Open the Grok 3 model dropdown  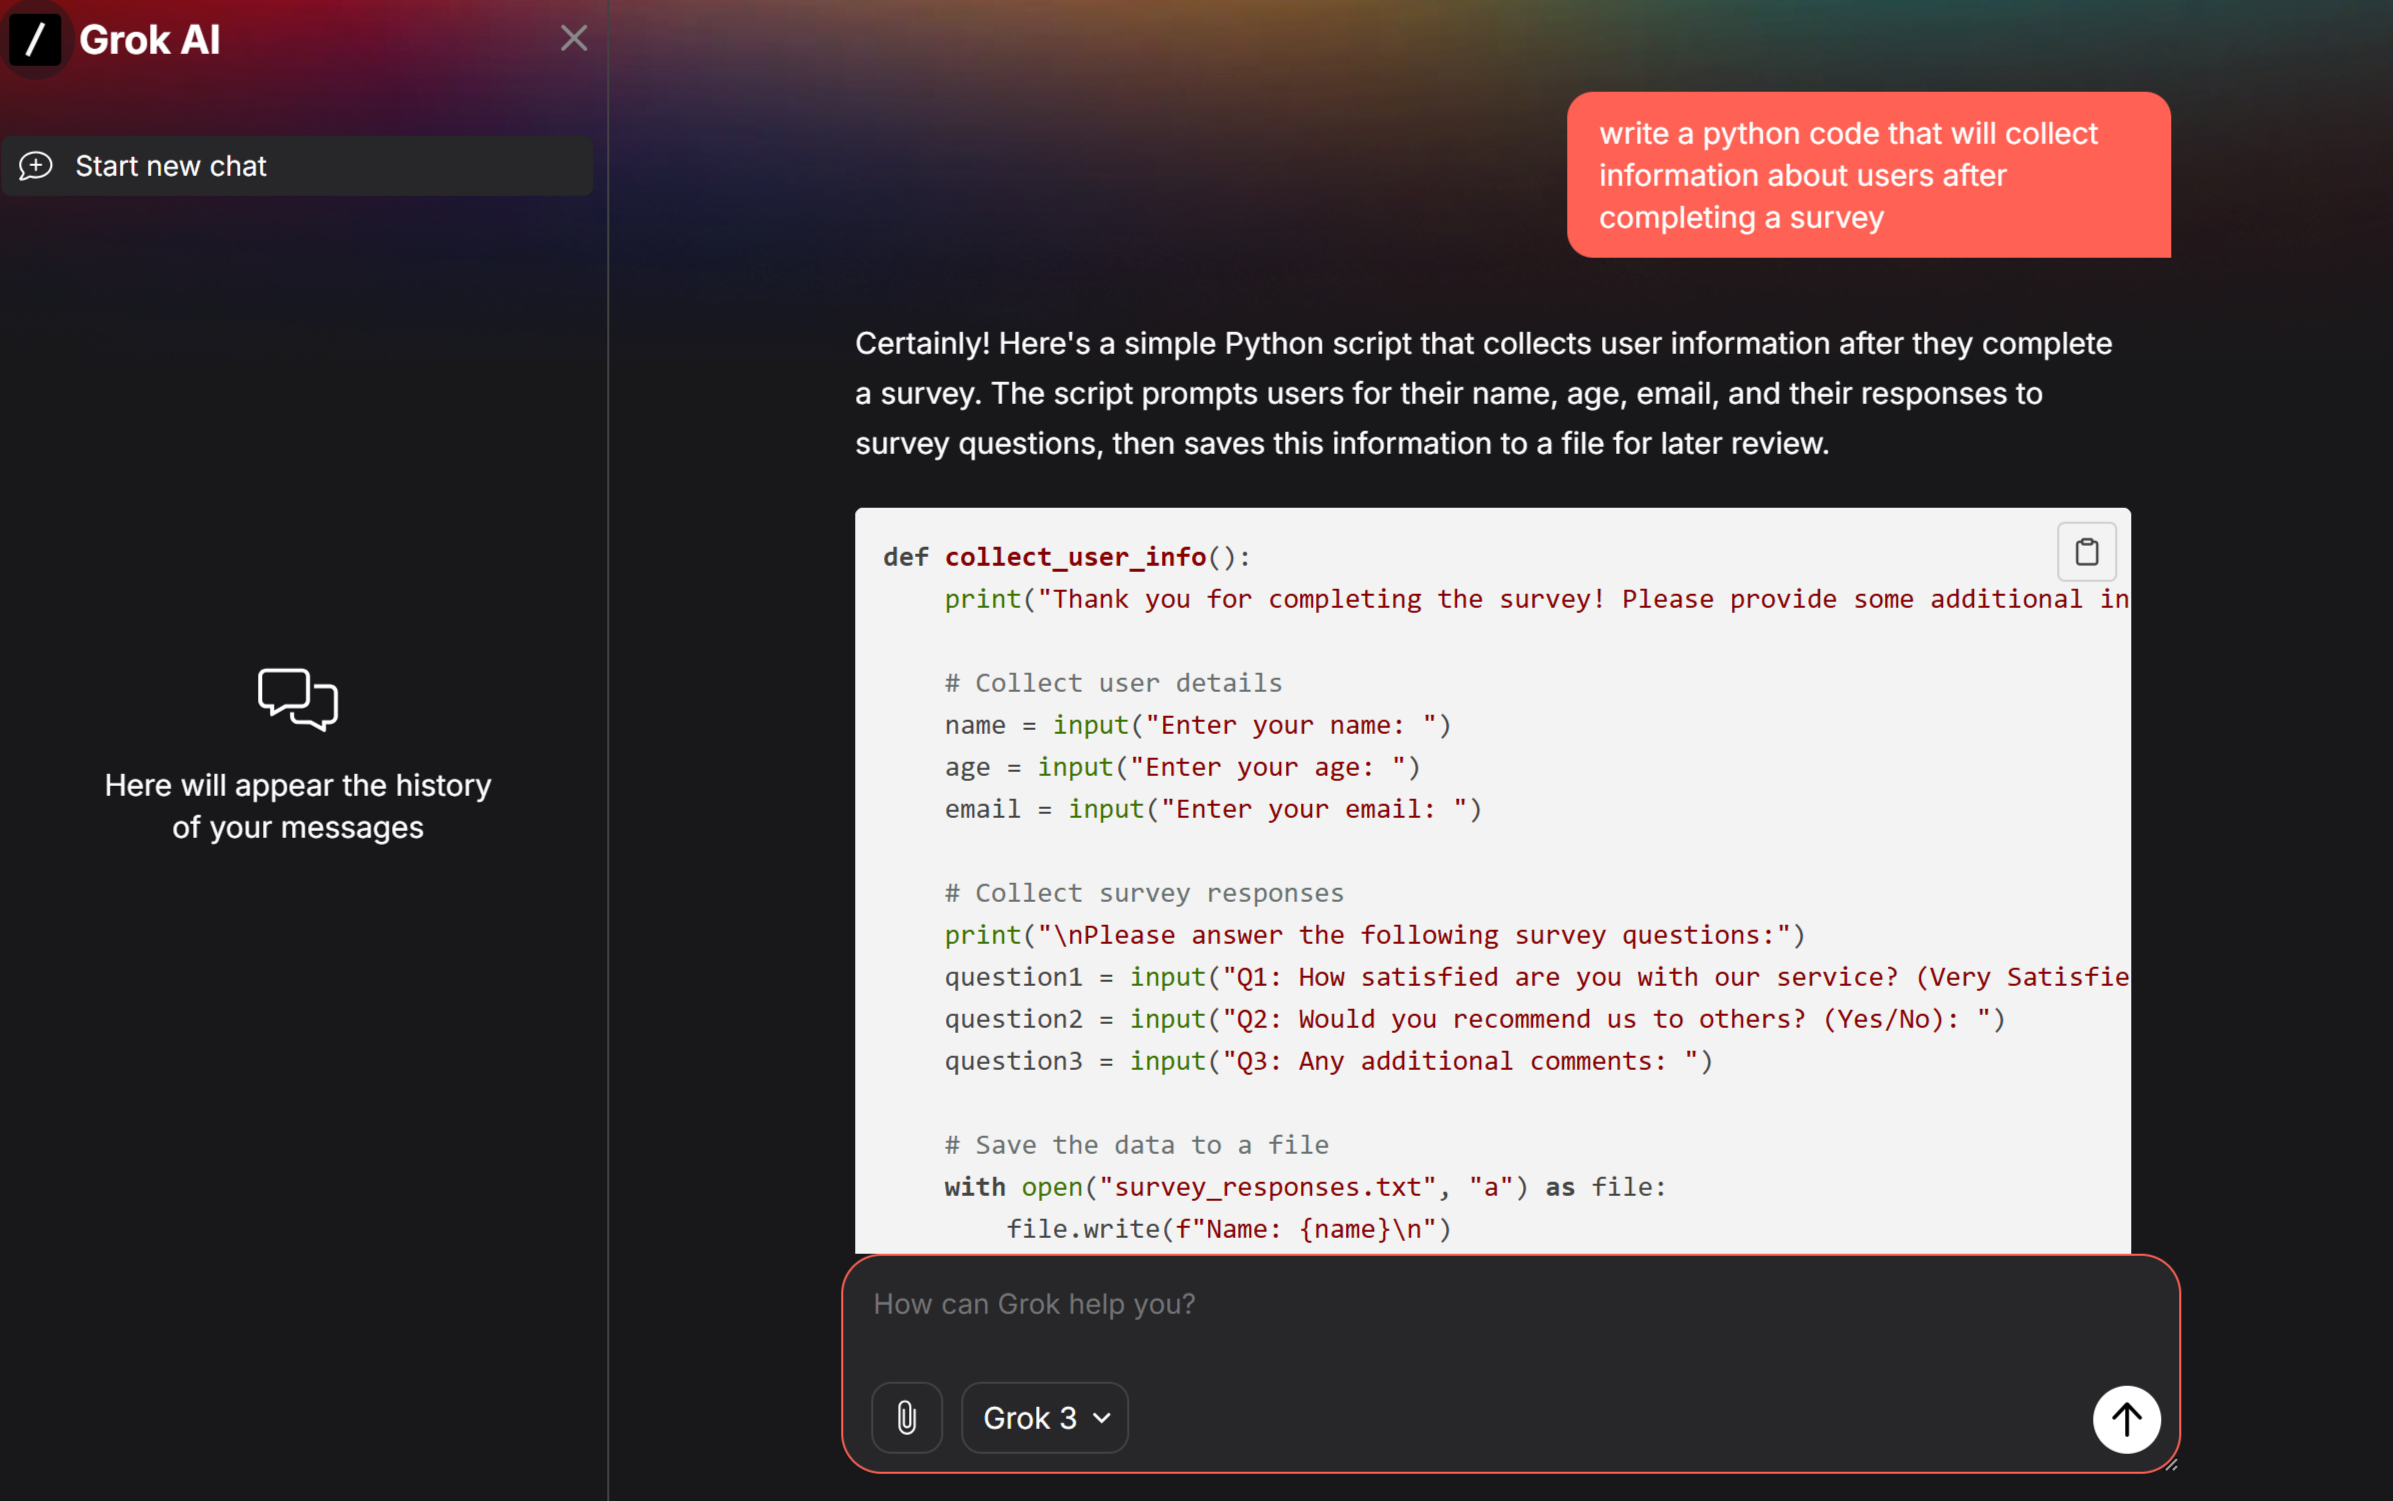point(1044,1417)
